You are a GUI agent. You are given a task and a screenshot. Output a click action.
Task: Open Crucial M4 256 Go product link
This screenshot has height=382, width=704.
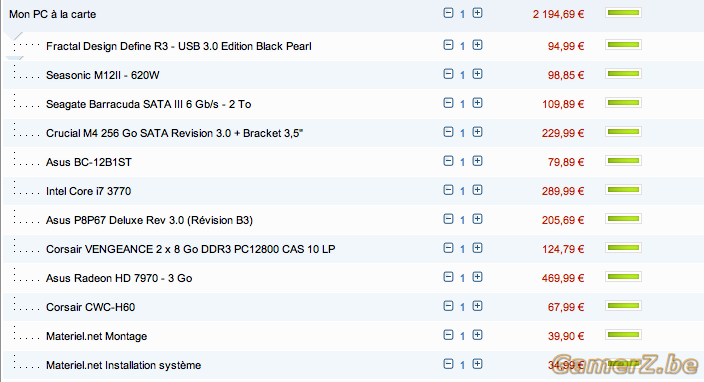(x=175, y=133)
